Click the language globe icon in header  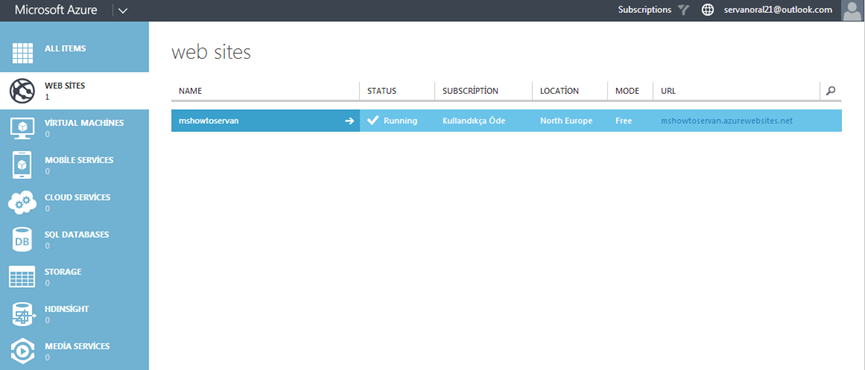click(x=707, y=10)
